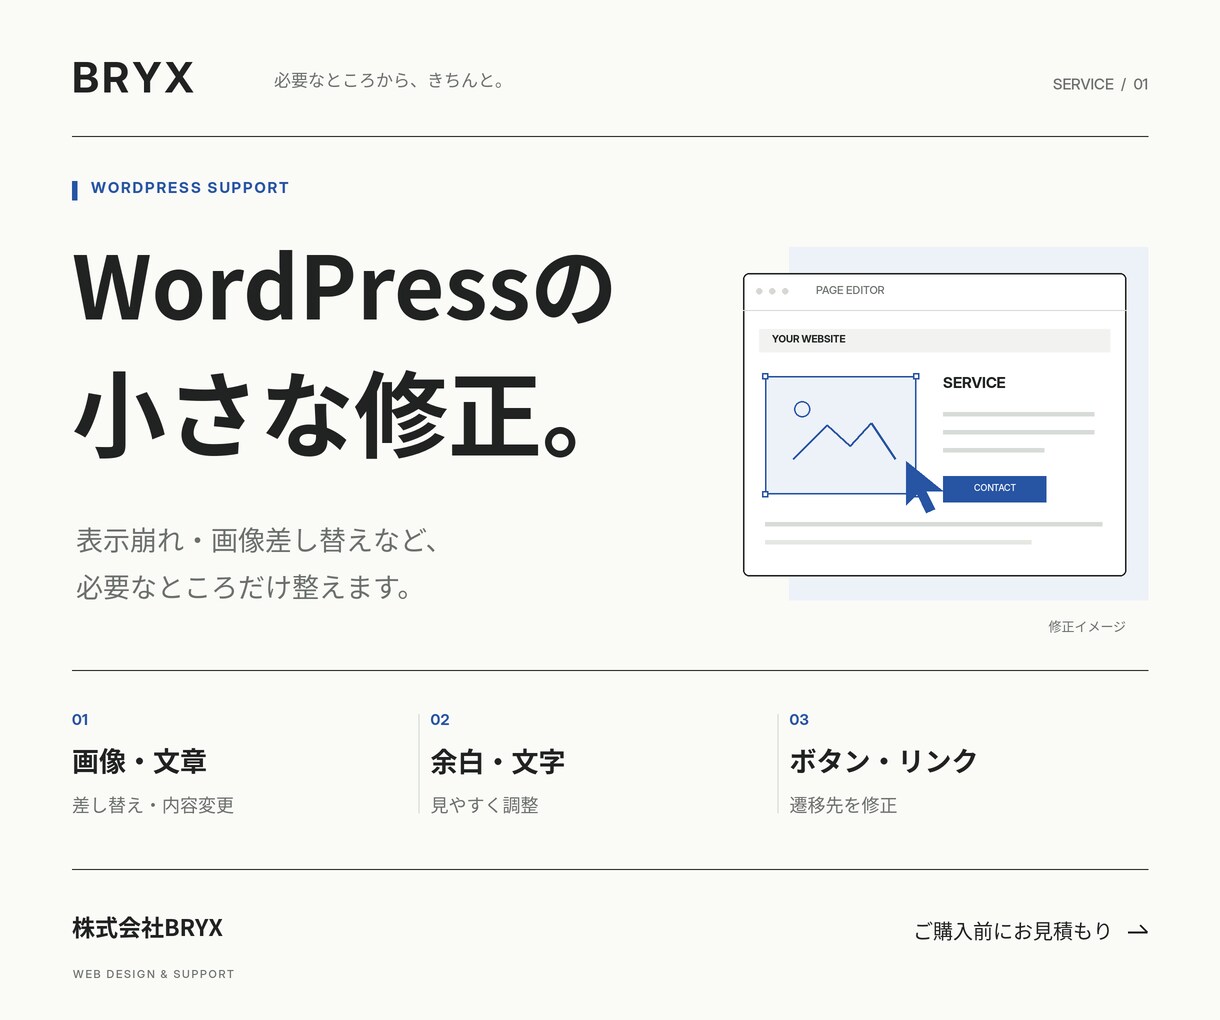Click the sun circle in image placeholder
Image resolution: width=1220 pixels, height=1020 pixels.
click(x=802, y=409)
